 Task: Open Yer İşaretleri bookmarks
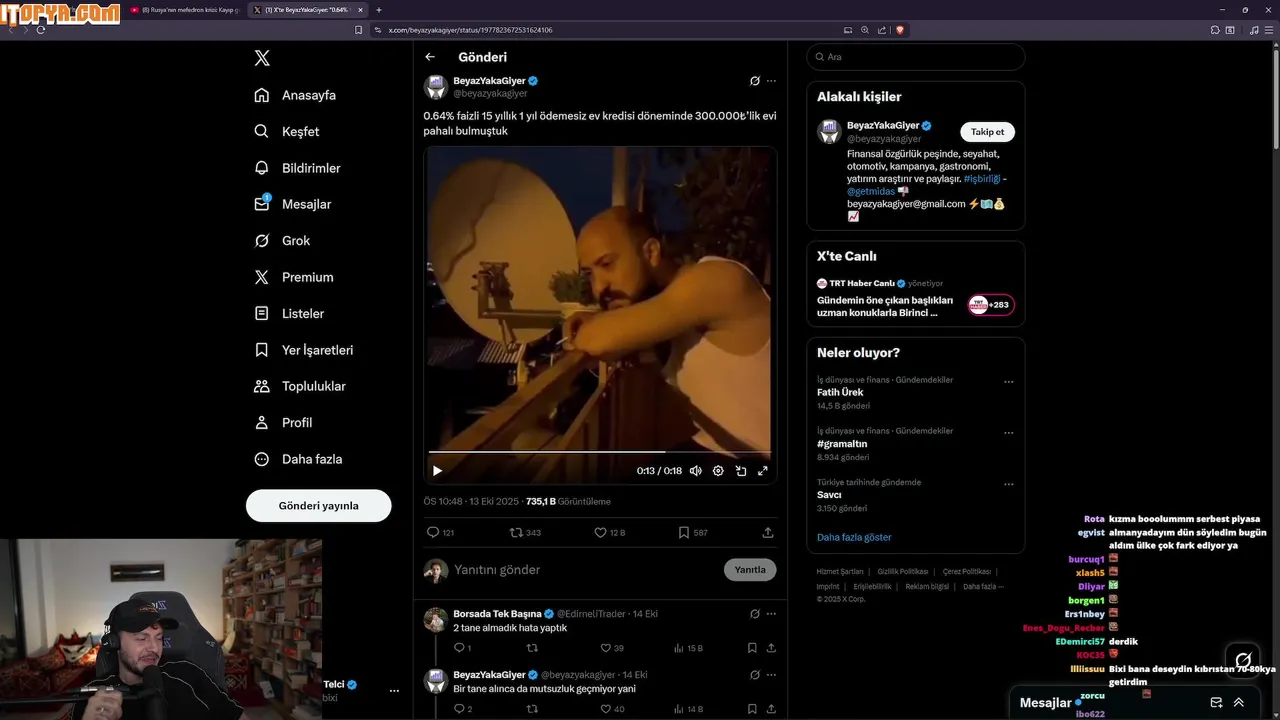click(x=304, y=350)
